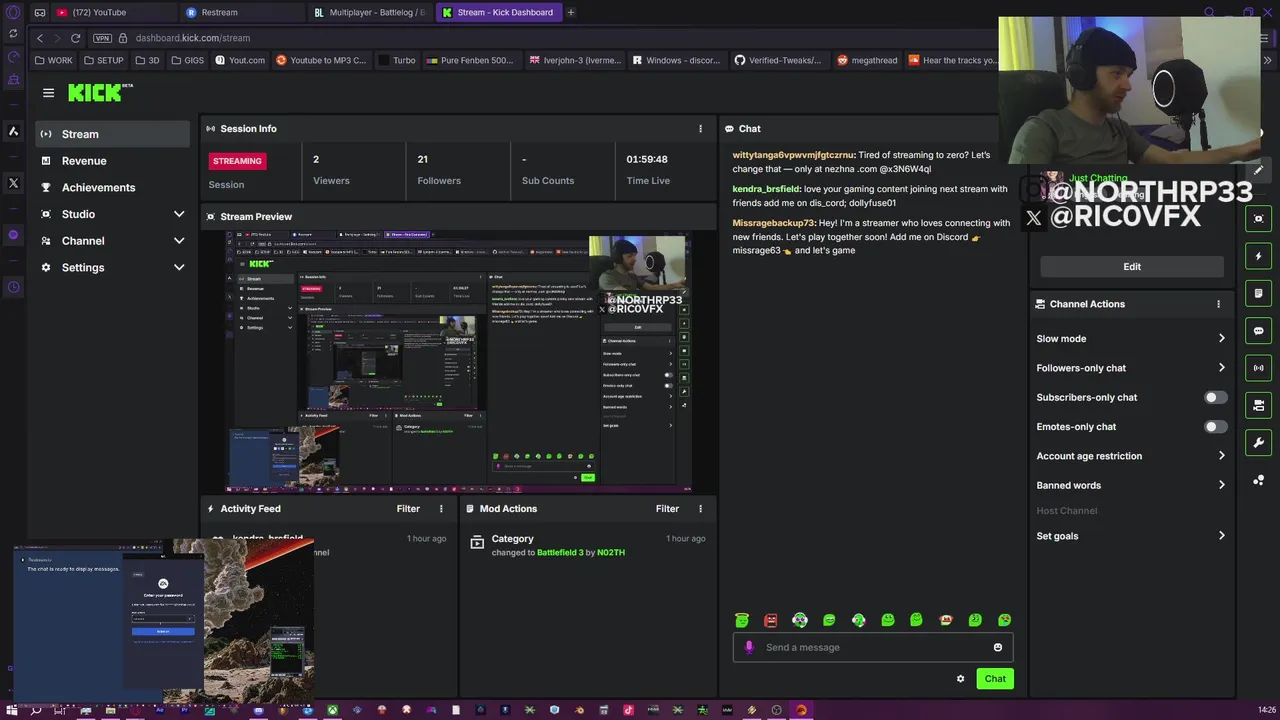The height and width of the screenshot is (720, 1280).
Task: Open Mod Actions three-dot menu
Action: pyautogui.click(x=700, y=508)
